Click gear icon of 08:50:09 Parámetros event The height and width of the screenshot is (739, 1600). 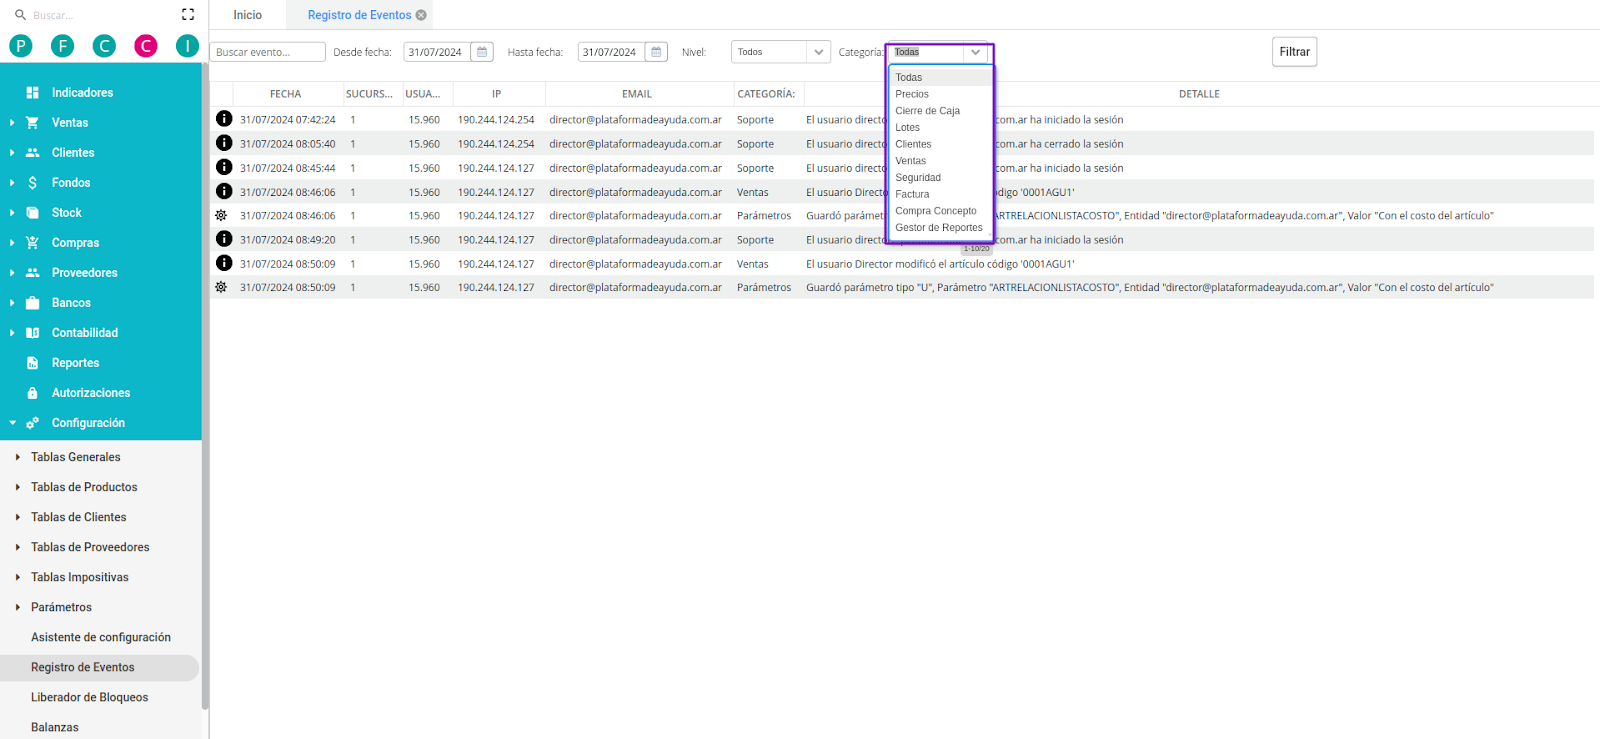tap(221, 287)
